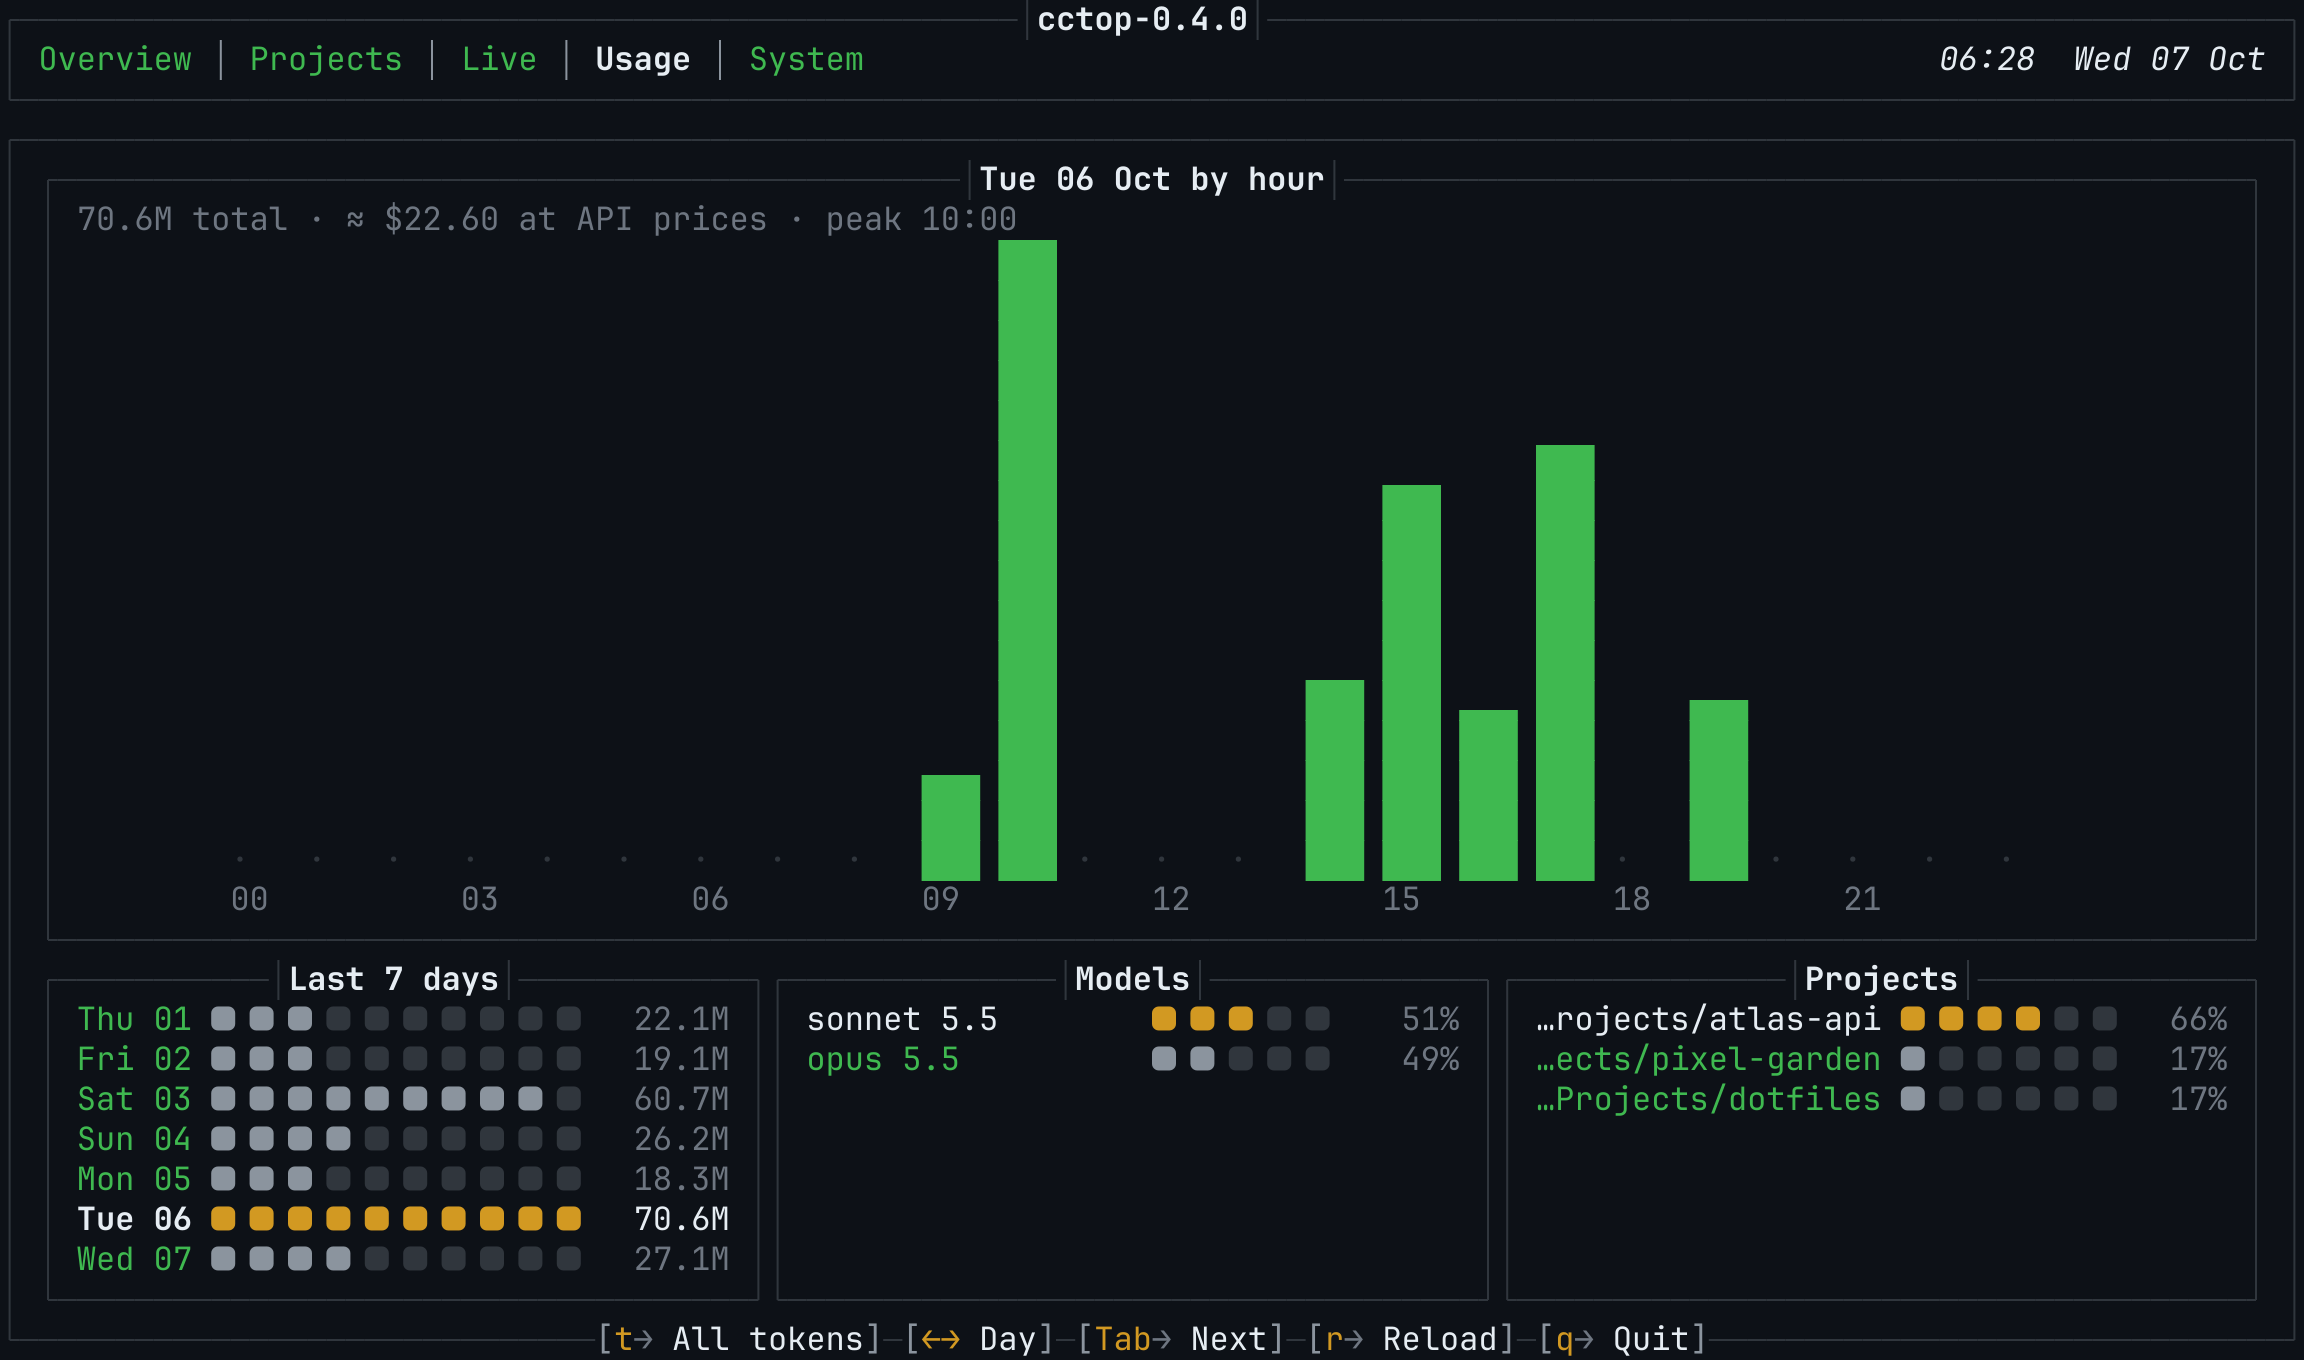Click the 66% value for atlas-api
Viewport: 2304px width, 1360px height.
click(2199, 1019)
